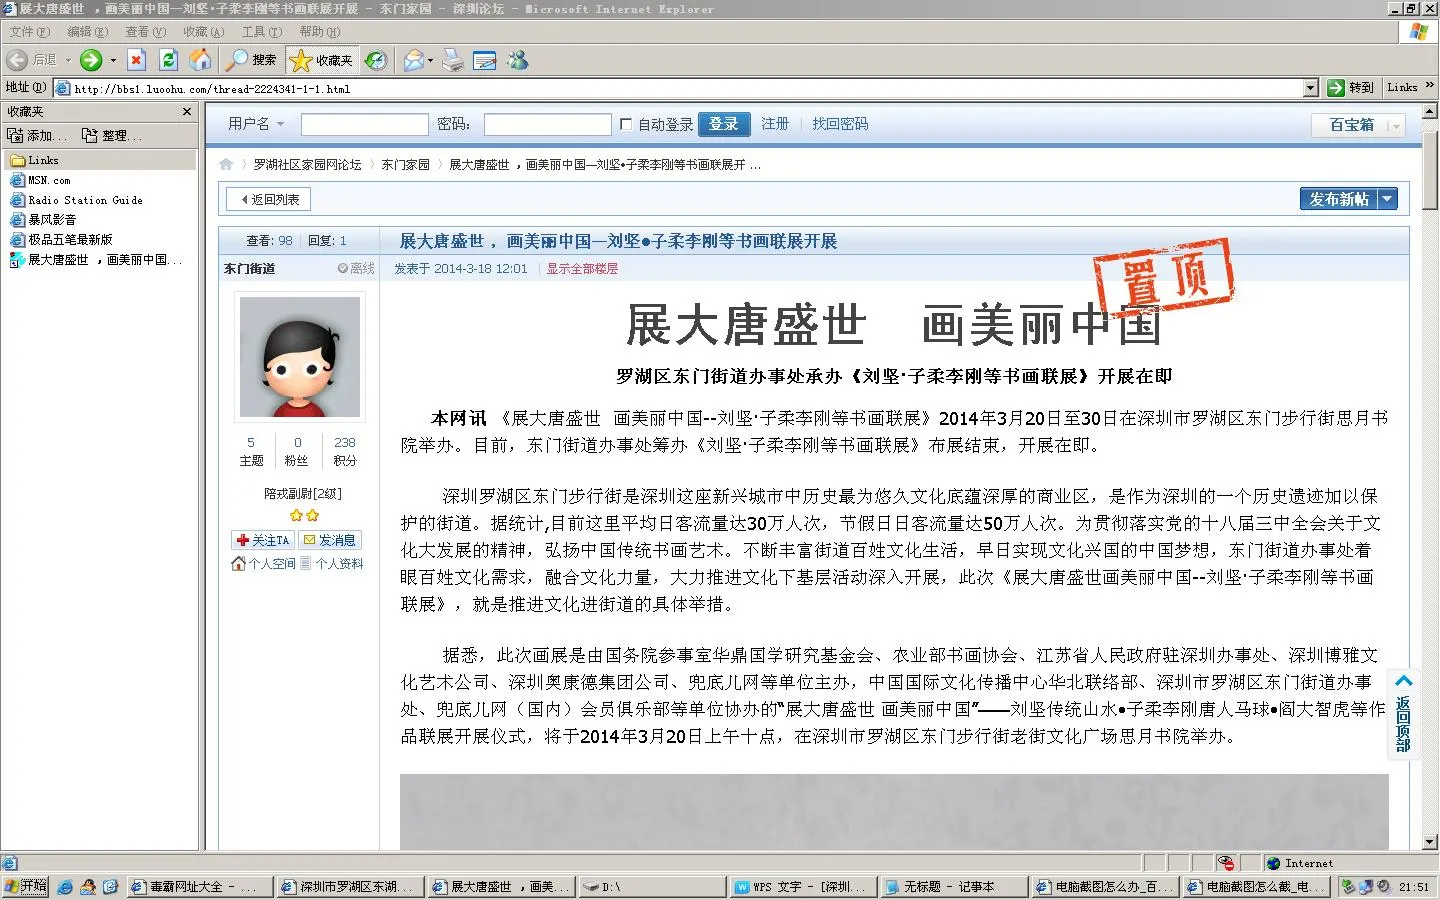Click the History icon in toolbar

pyautogui.click(x=376, y=60)
